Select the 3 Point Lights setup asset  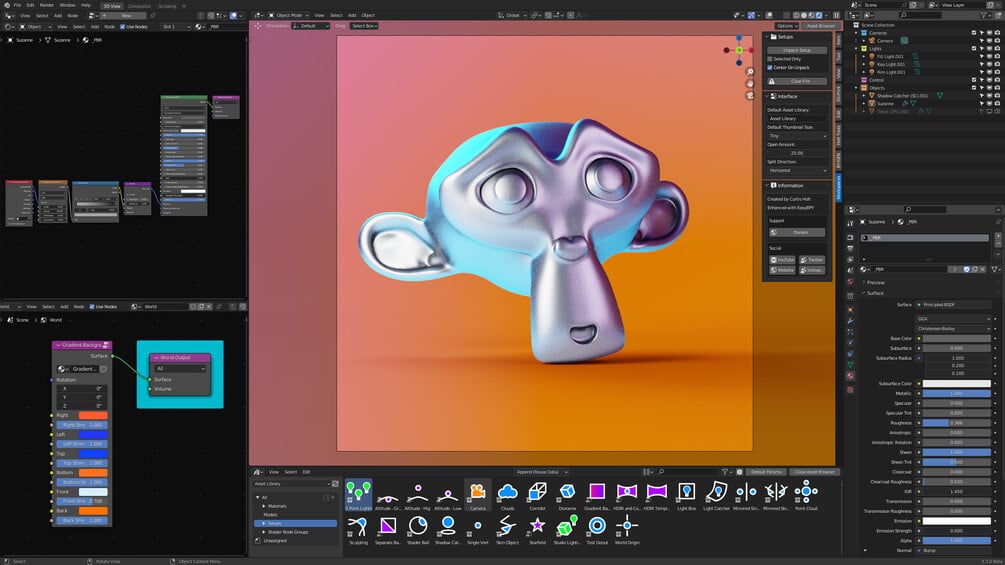(x=358, y=494)
